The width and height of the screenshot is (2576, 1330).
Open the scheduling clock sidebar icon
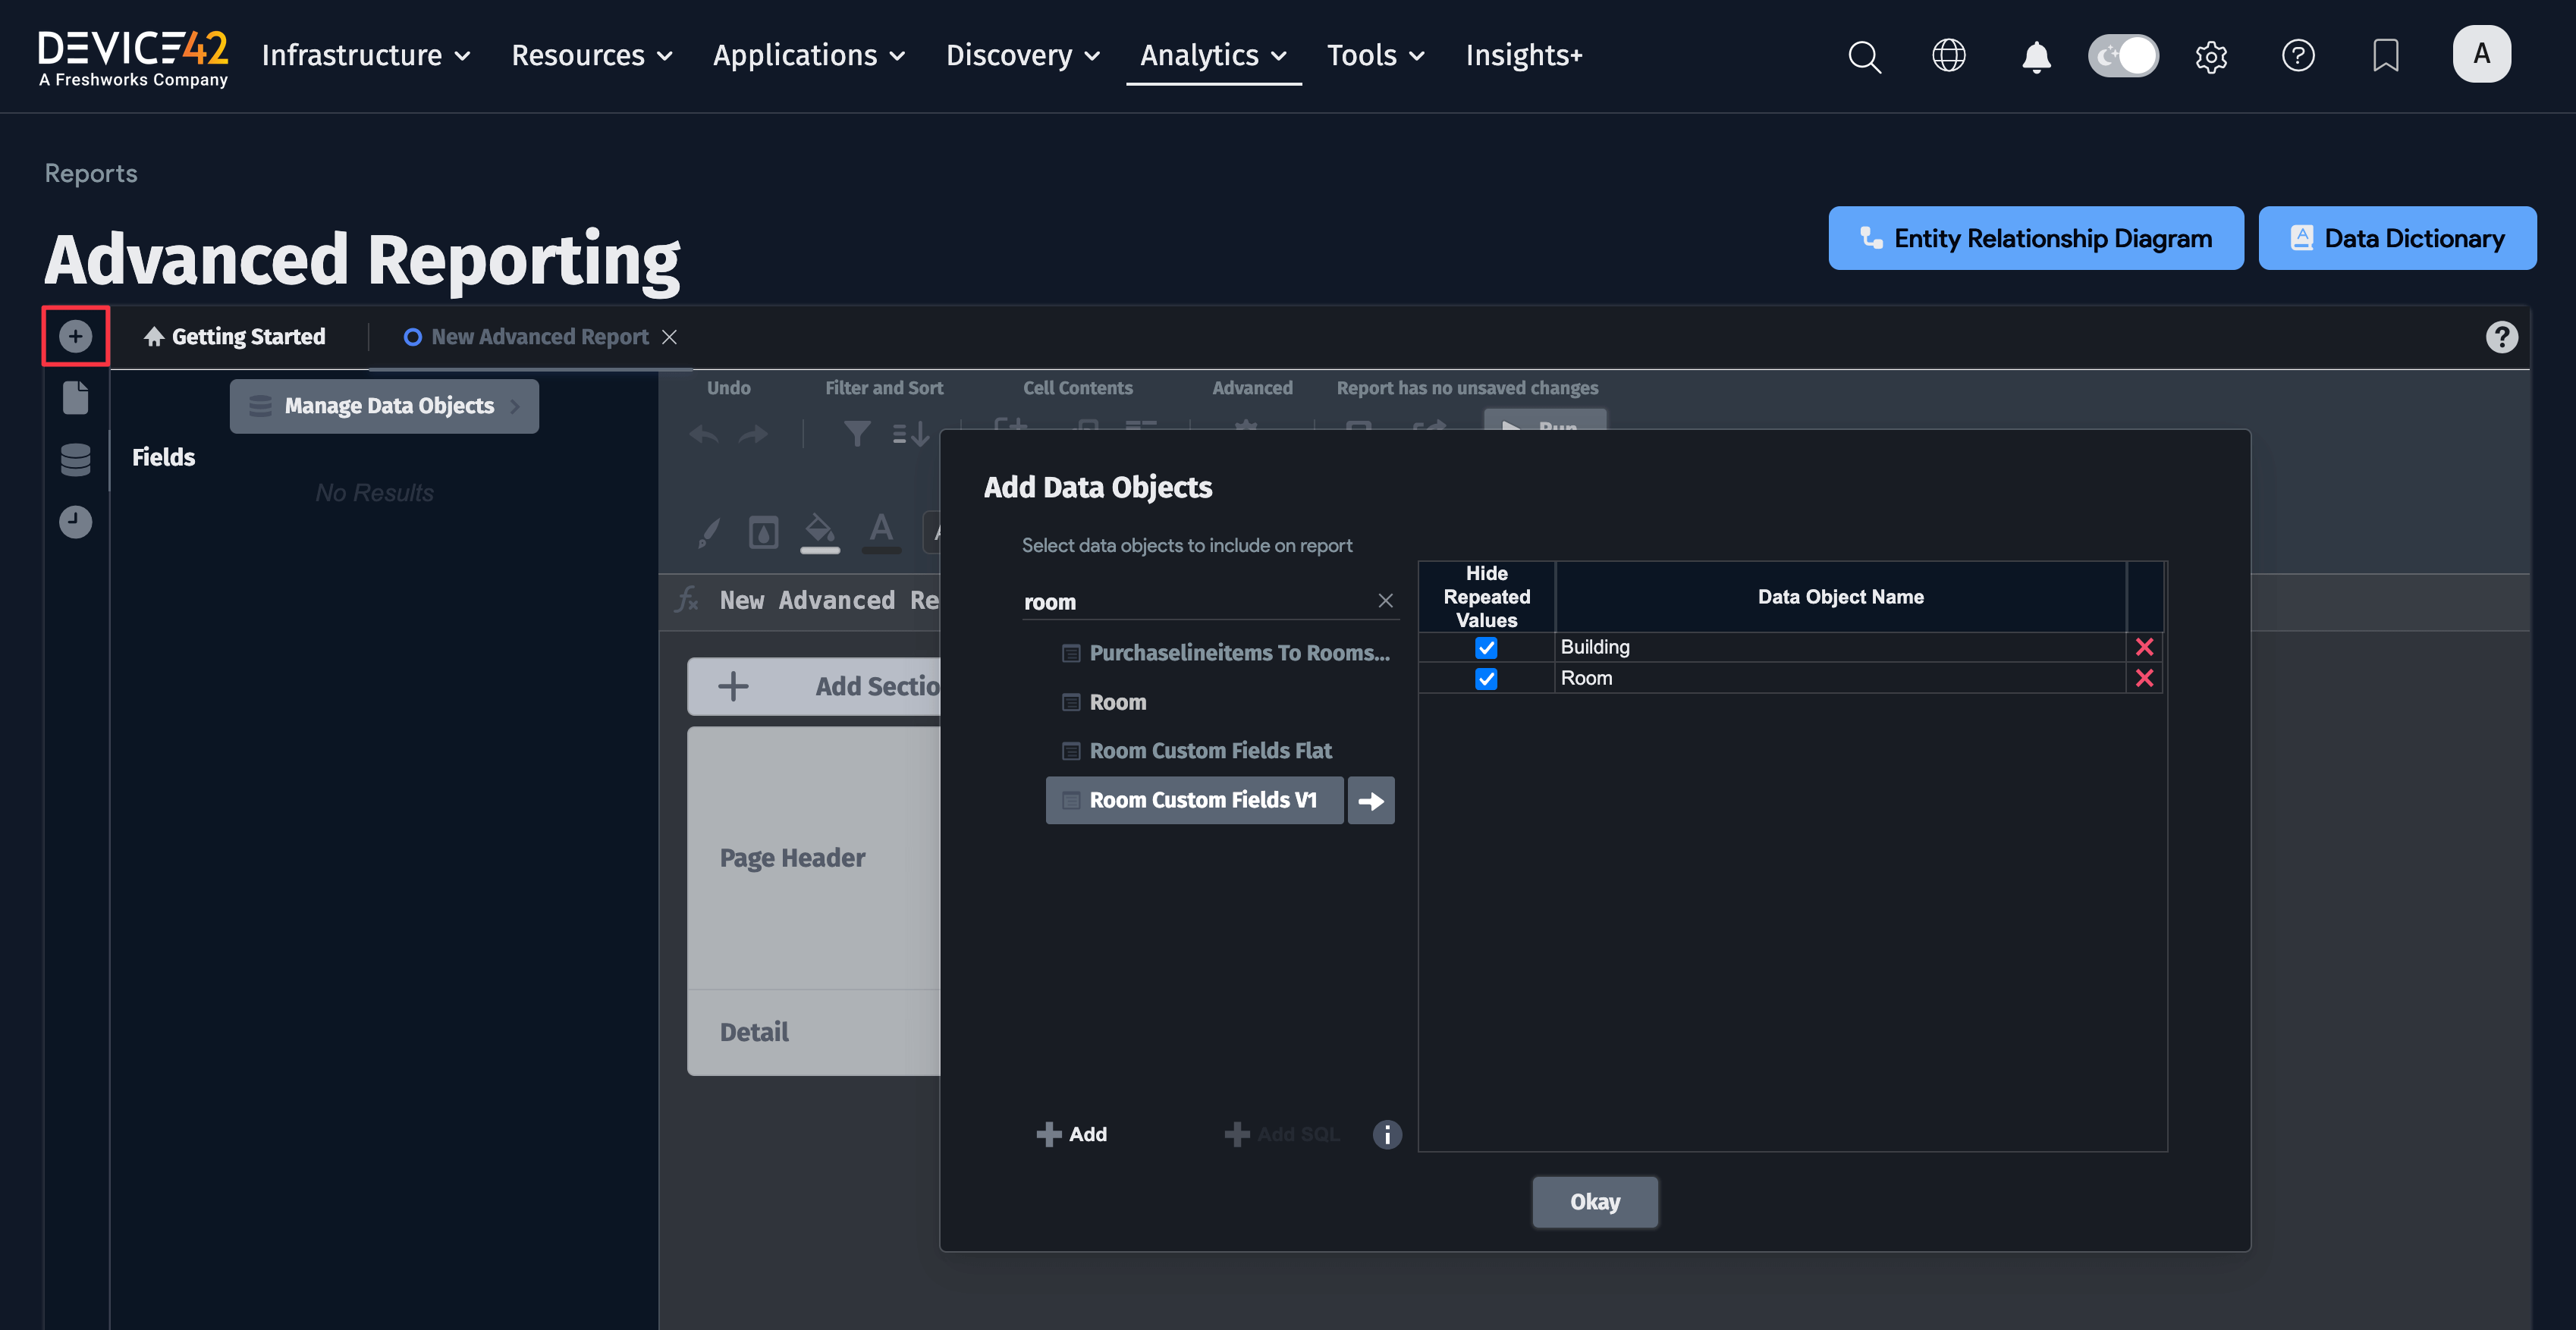(76, 522)
